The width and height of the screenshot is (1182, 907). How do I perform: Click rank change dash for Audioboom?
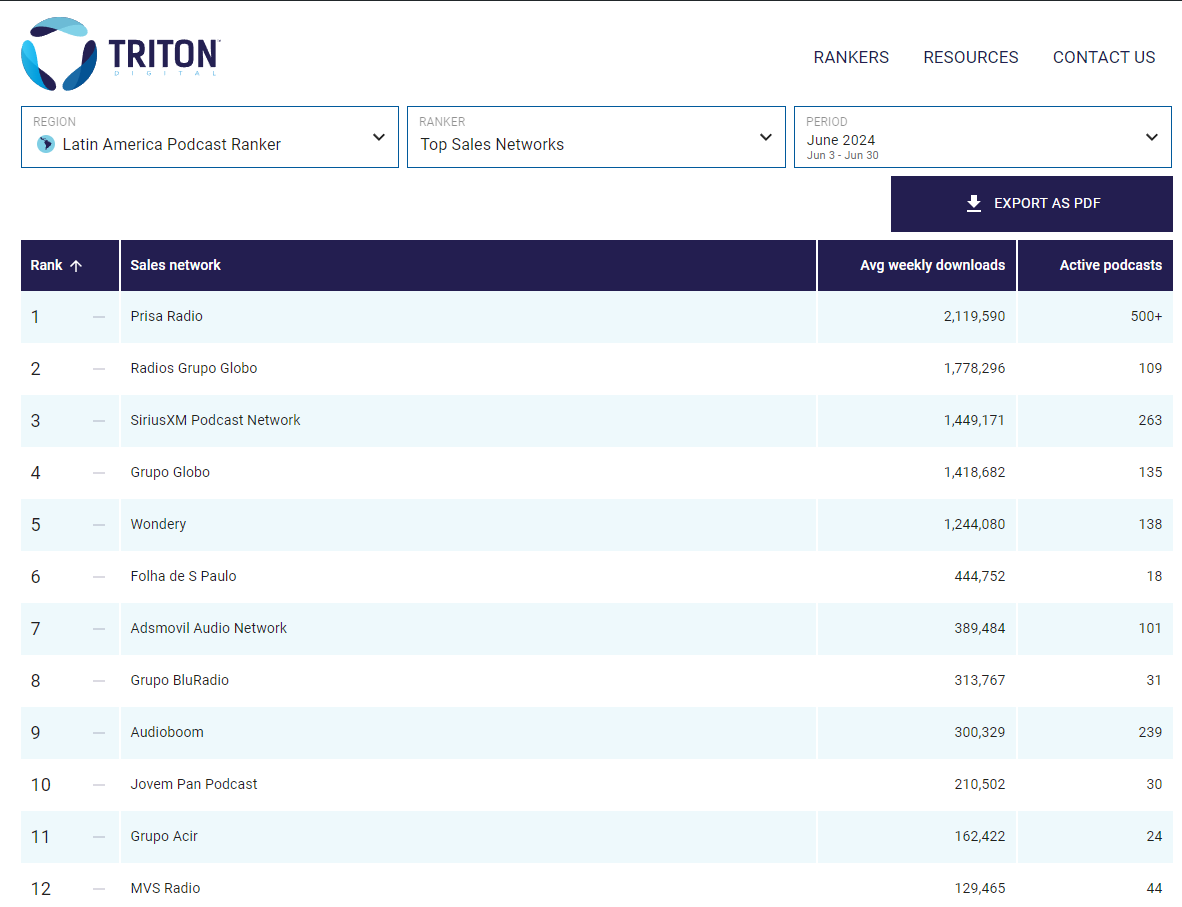(99, 733)
